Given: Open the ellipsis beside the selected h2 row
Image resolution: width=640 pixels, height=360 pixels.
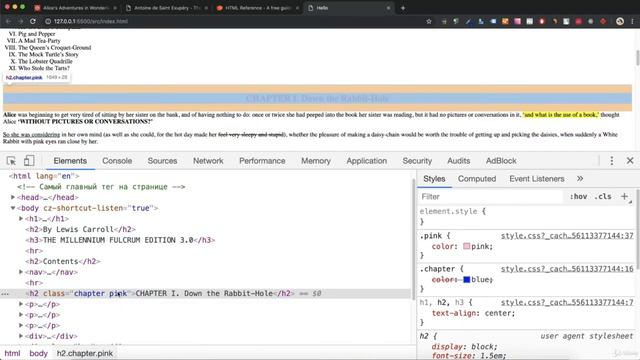Looking at the screenshot, I should tap(5, 293).
